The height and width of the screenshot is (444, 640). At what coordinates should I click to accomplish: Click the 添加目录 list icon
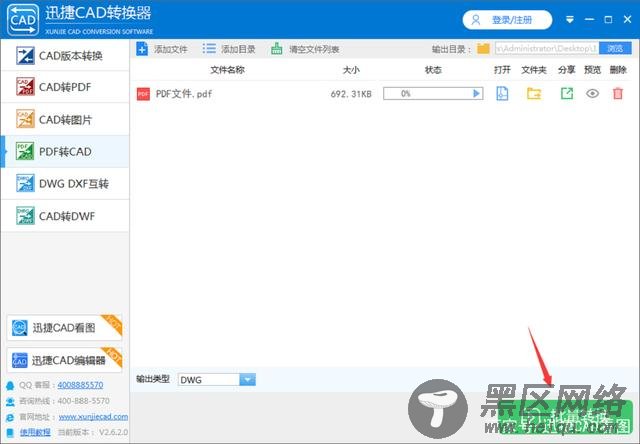[x=209, y=49]
